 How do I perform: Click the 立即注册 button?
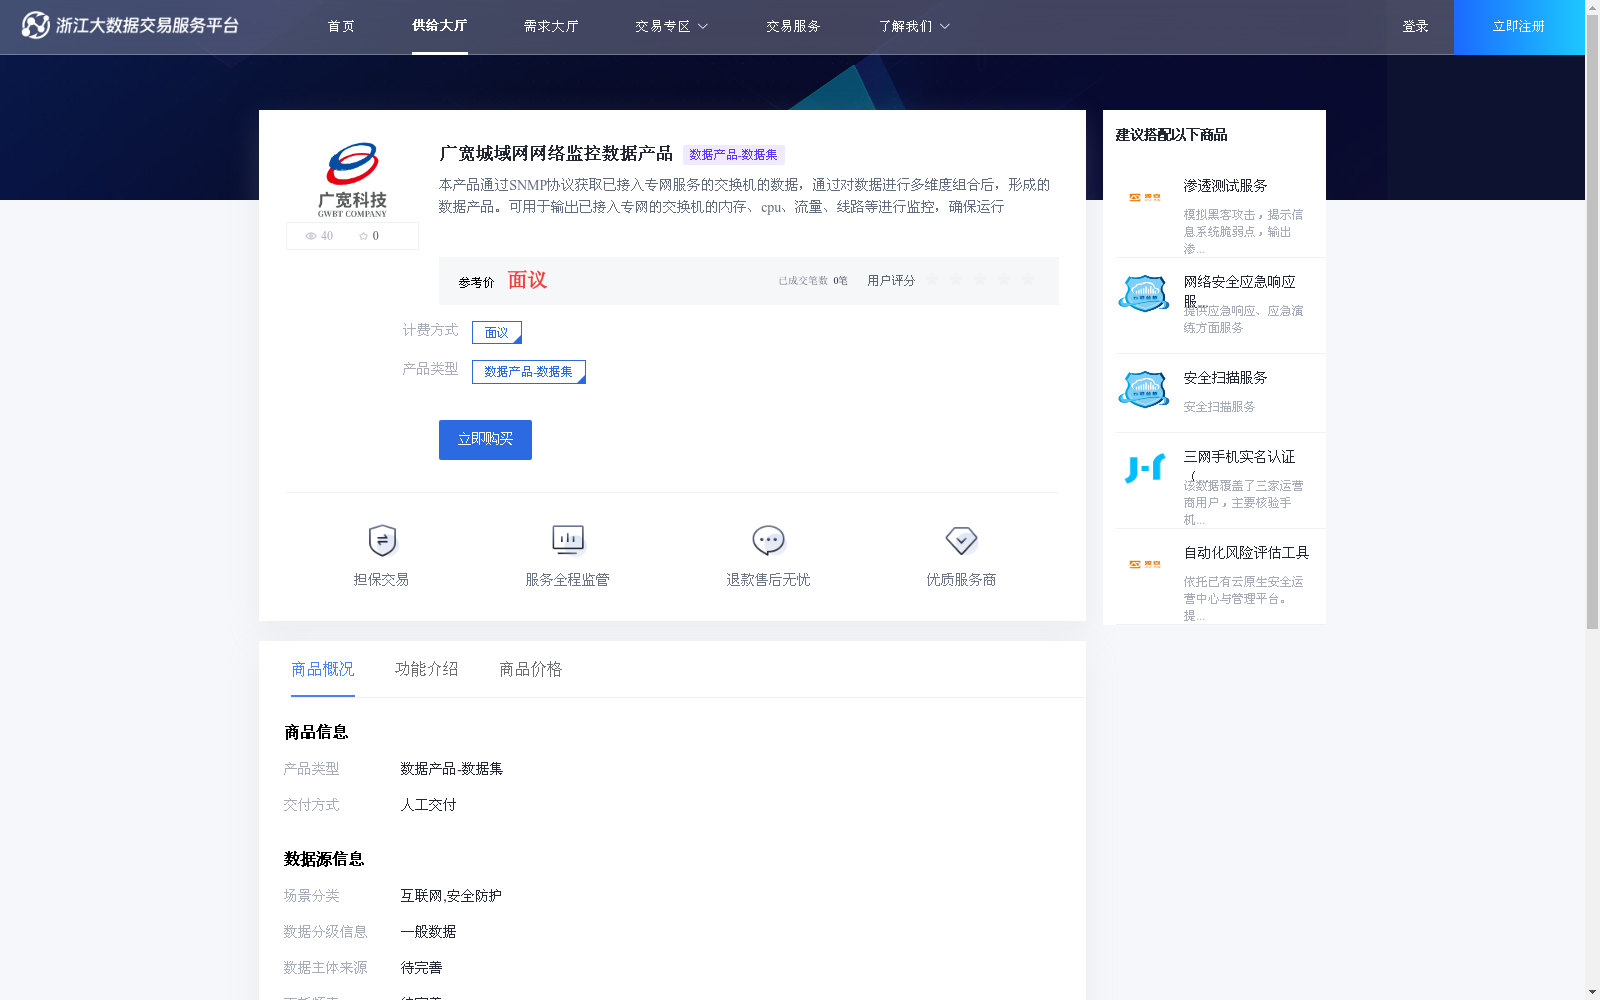(x=1519, y=27)
